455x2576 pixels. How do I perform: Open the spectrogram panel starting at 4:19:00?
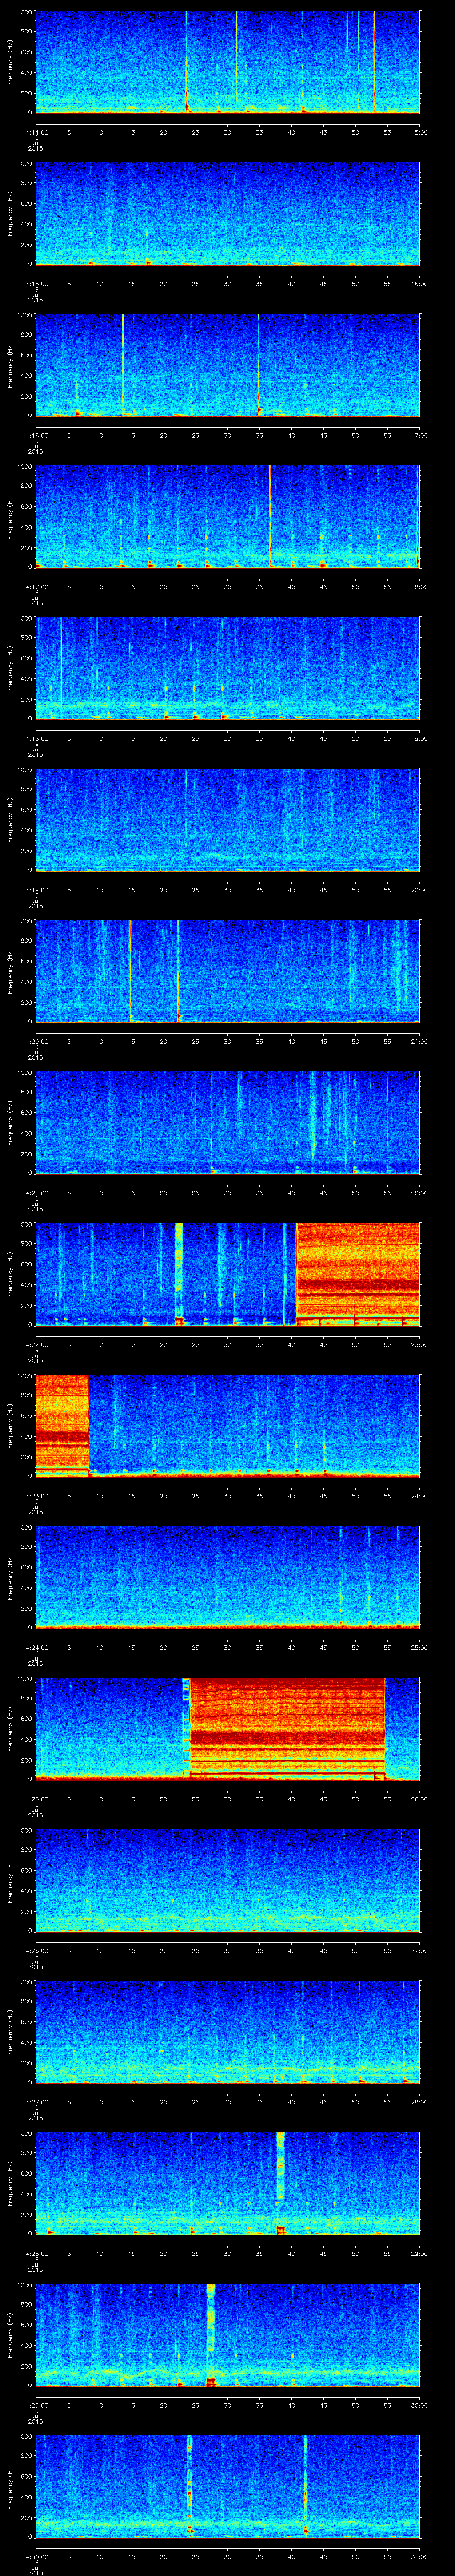click(227, 819)
